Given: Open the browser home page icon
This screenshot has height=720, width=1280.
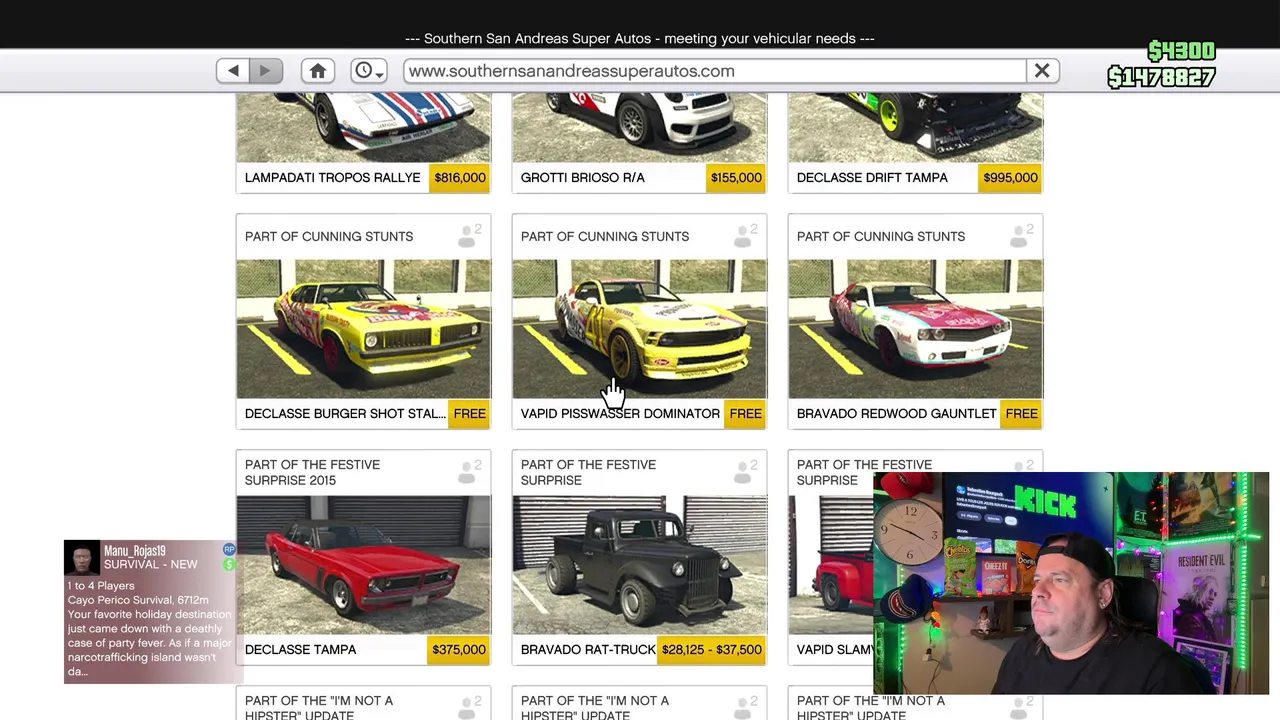Looking at the screenshot, I should (x=318, y=71).
